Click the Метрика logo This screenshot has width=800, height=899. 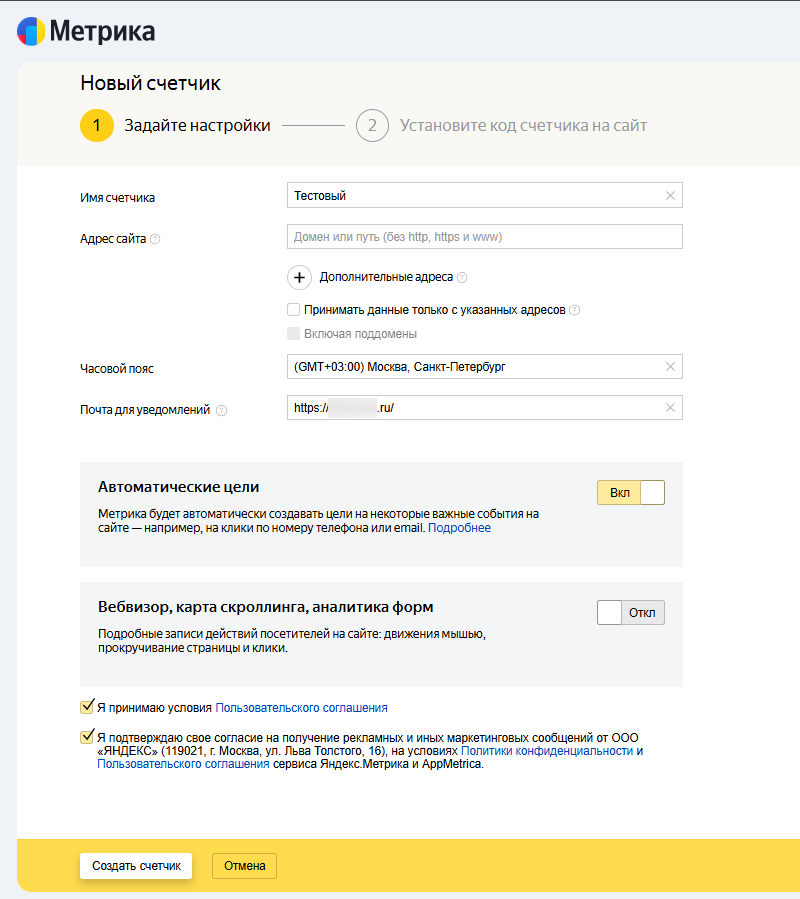[86, 32]
